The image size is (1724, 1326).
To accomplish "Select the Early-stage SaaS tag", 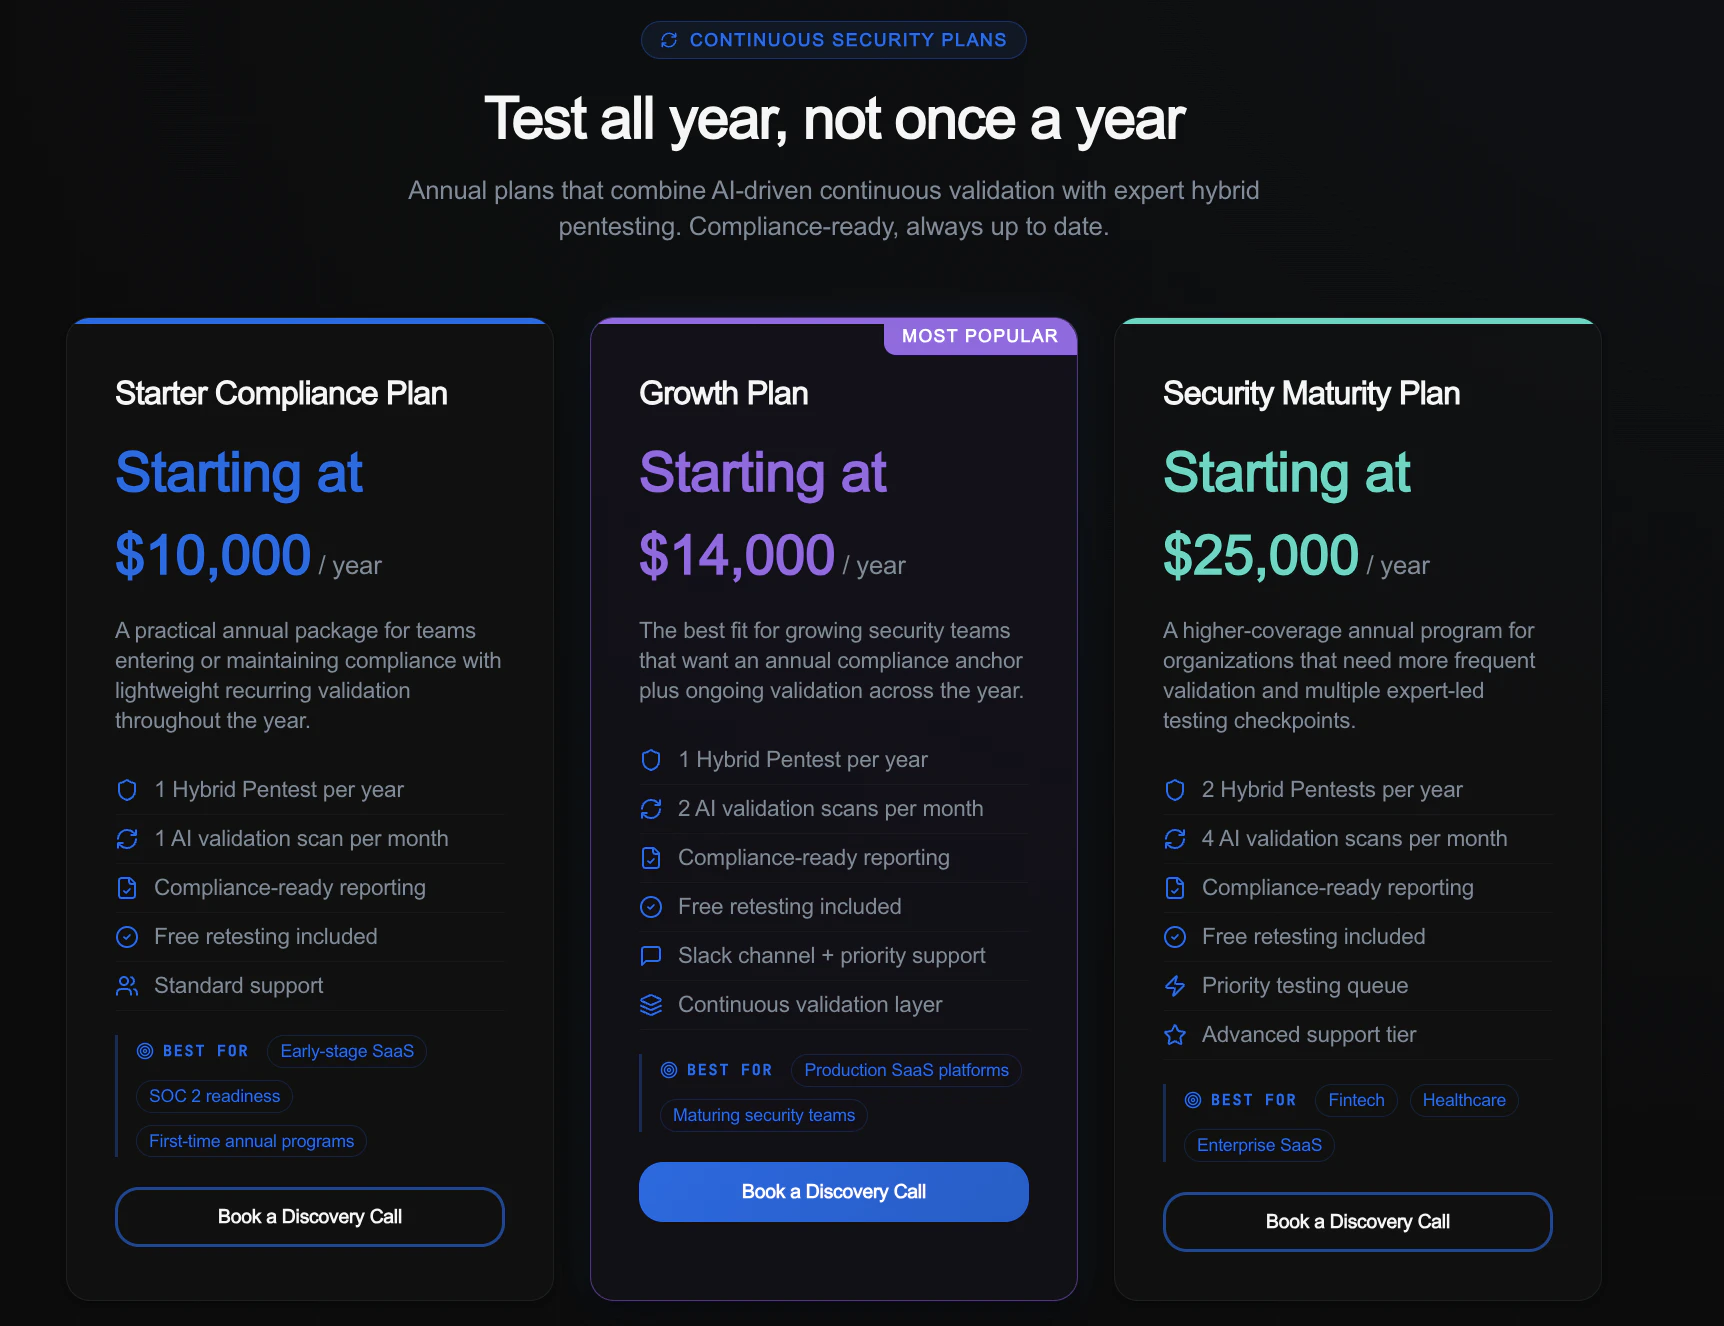I will point(347,1051).
